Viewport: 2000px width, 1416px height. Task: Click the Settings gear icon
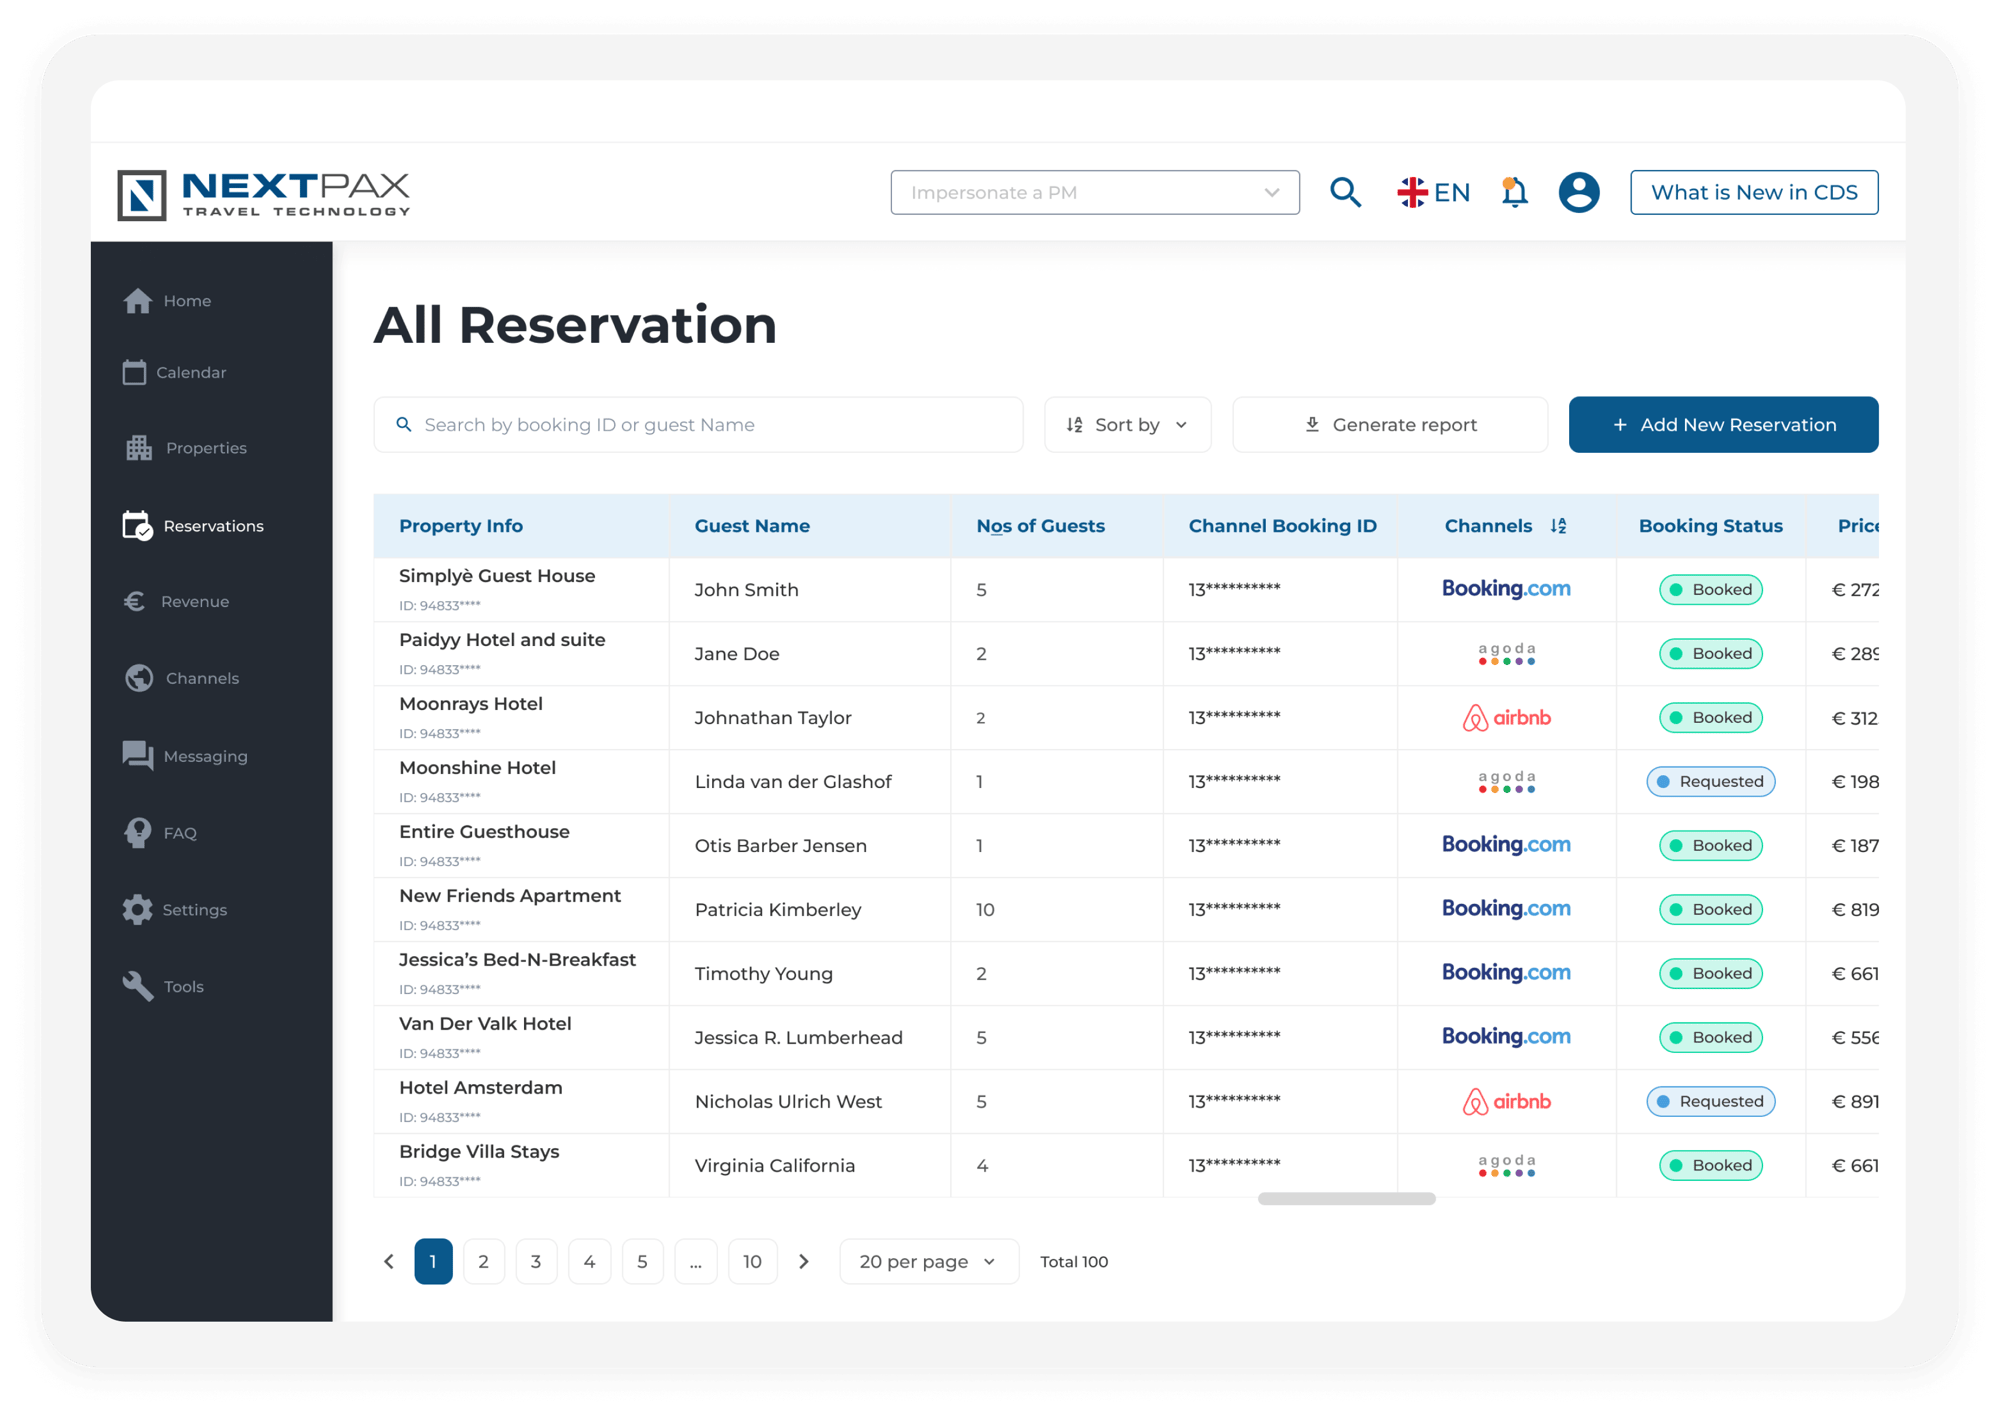click(138, 910)
